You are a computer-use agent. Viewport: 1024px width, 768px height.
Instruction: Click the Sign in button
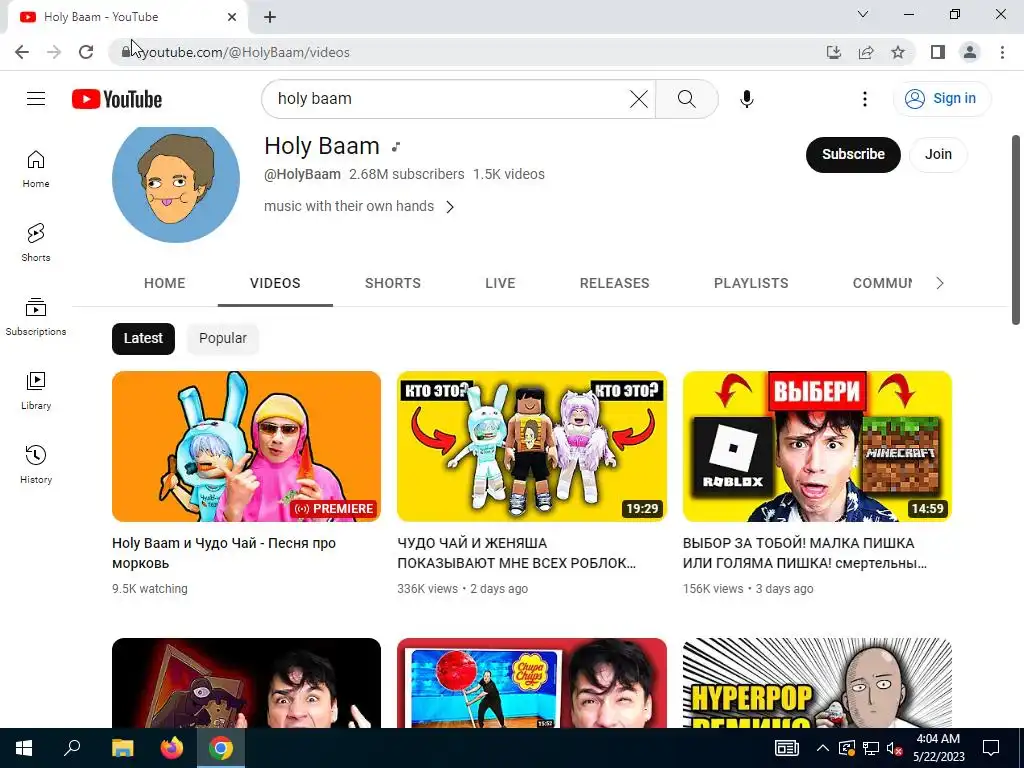click(942, 99)
